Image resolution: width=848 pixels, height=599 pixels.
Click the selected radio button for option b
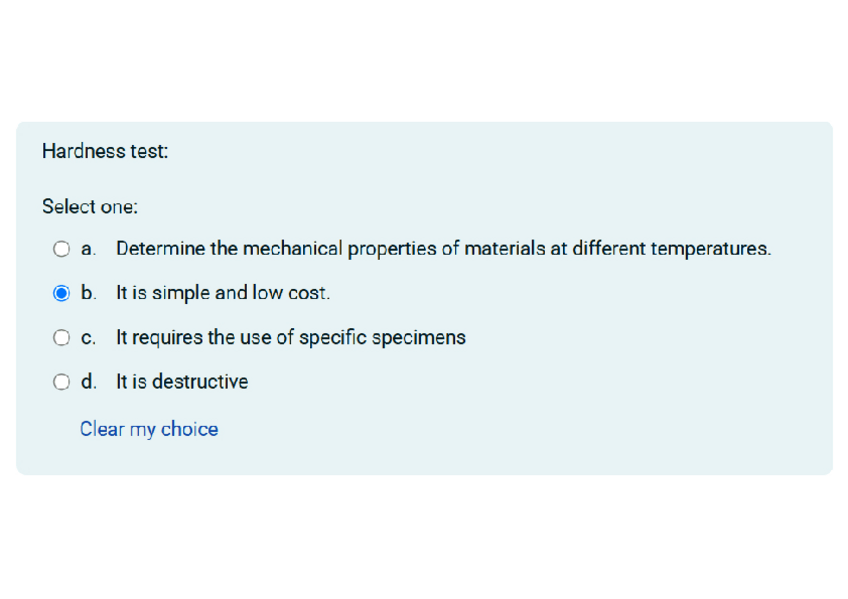tap(62, 293)
